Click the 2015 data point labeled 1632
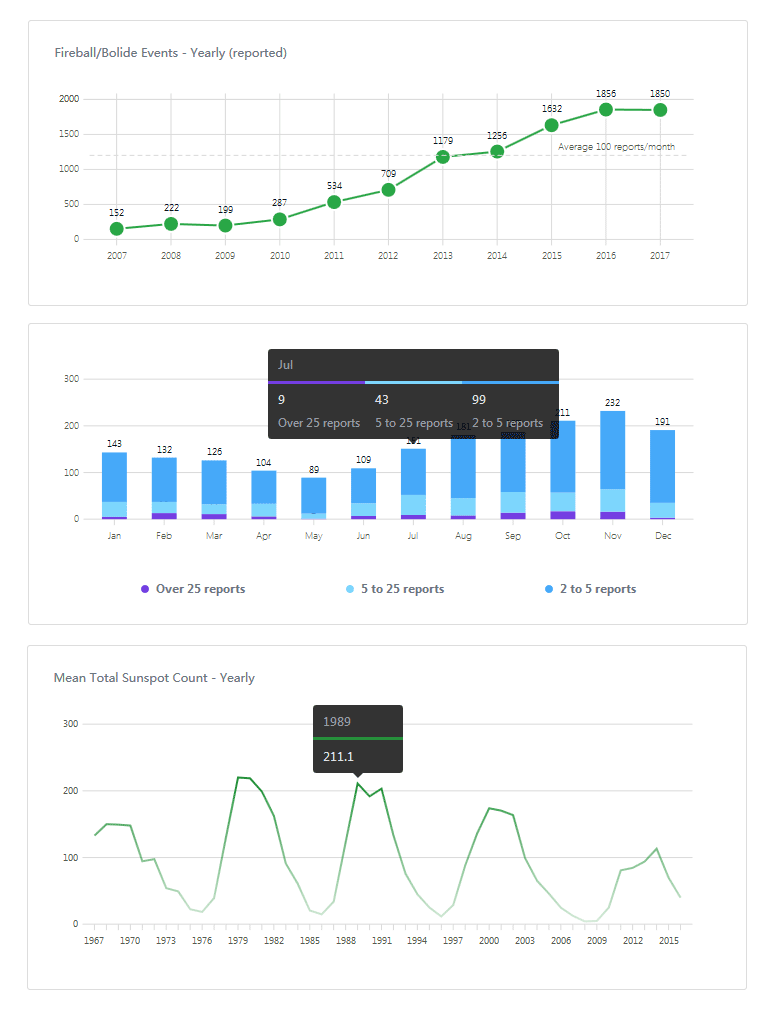Image resolution: width=776 pixels, height=1014 pixels. coord(551,125)
